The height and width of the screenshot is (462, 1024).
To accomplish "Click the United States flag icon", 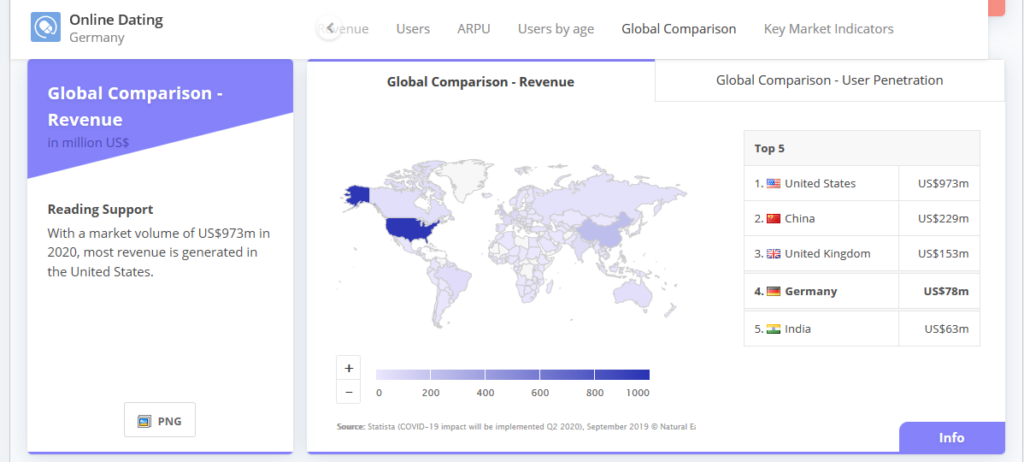I will pyautogui.click(x=773, y=184).
